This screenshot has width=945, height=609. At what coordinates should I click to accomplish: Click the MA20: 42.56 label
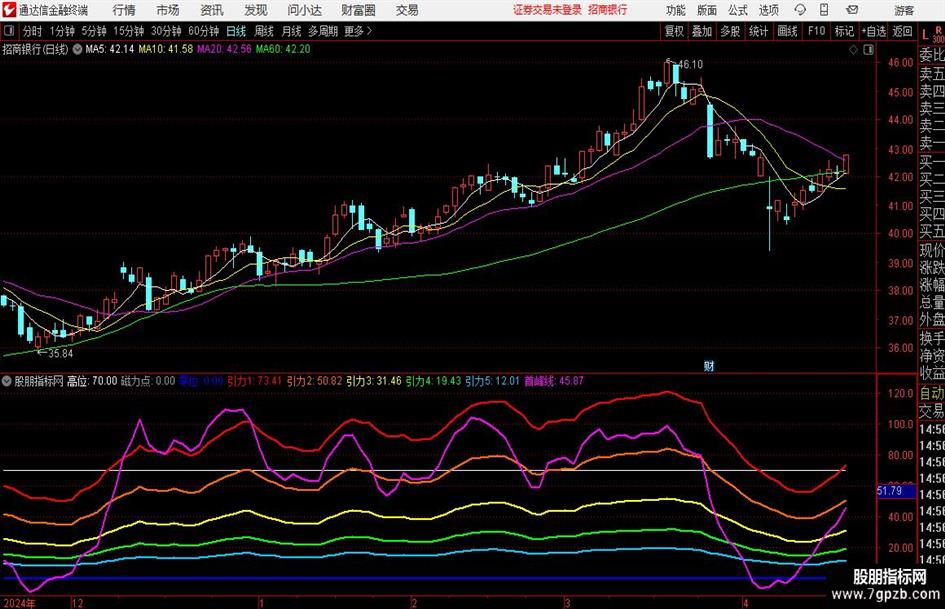tap(224, 49)
